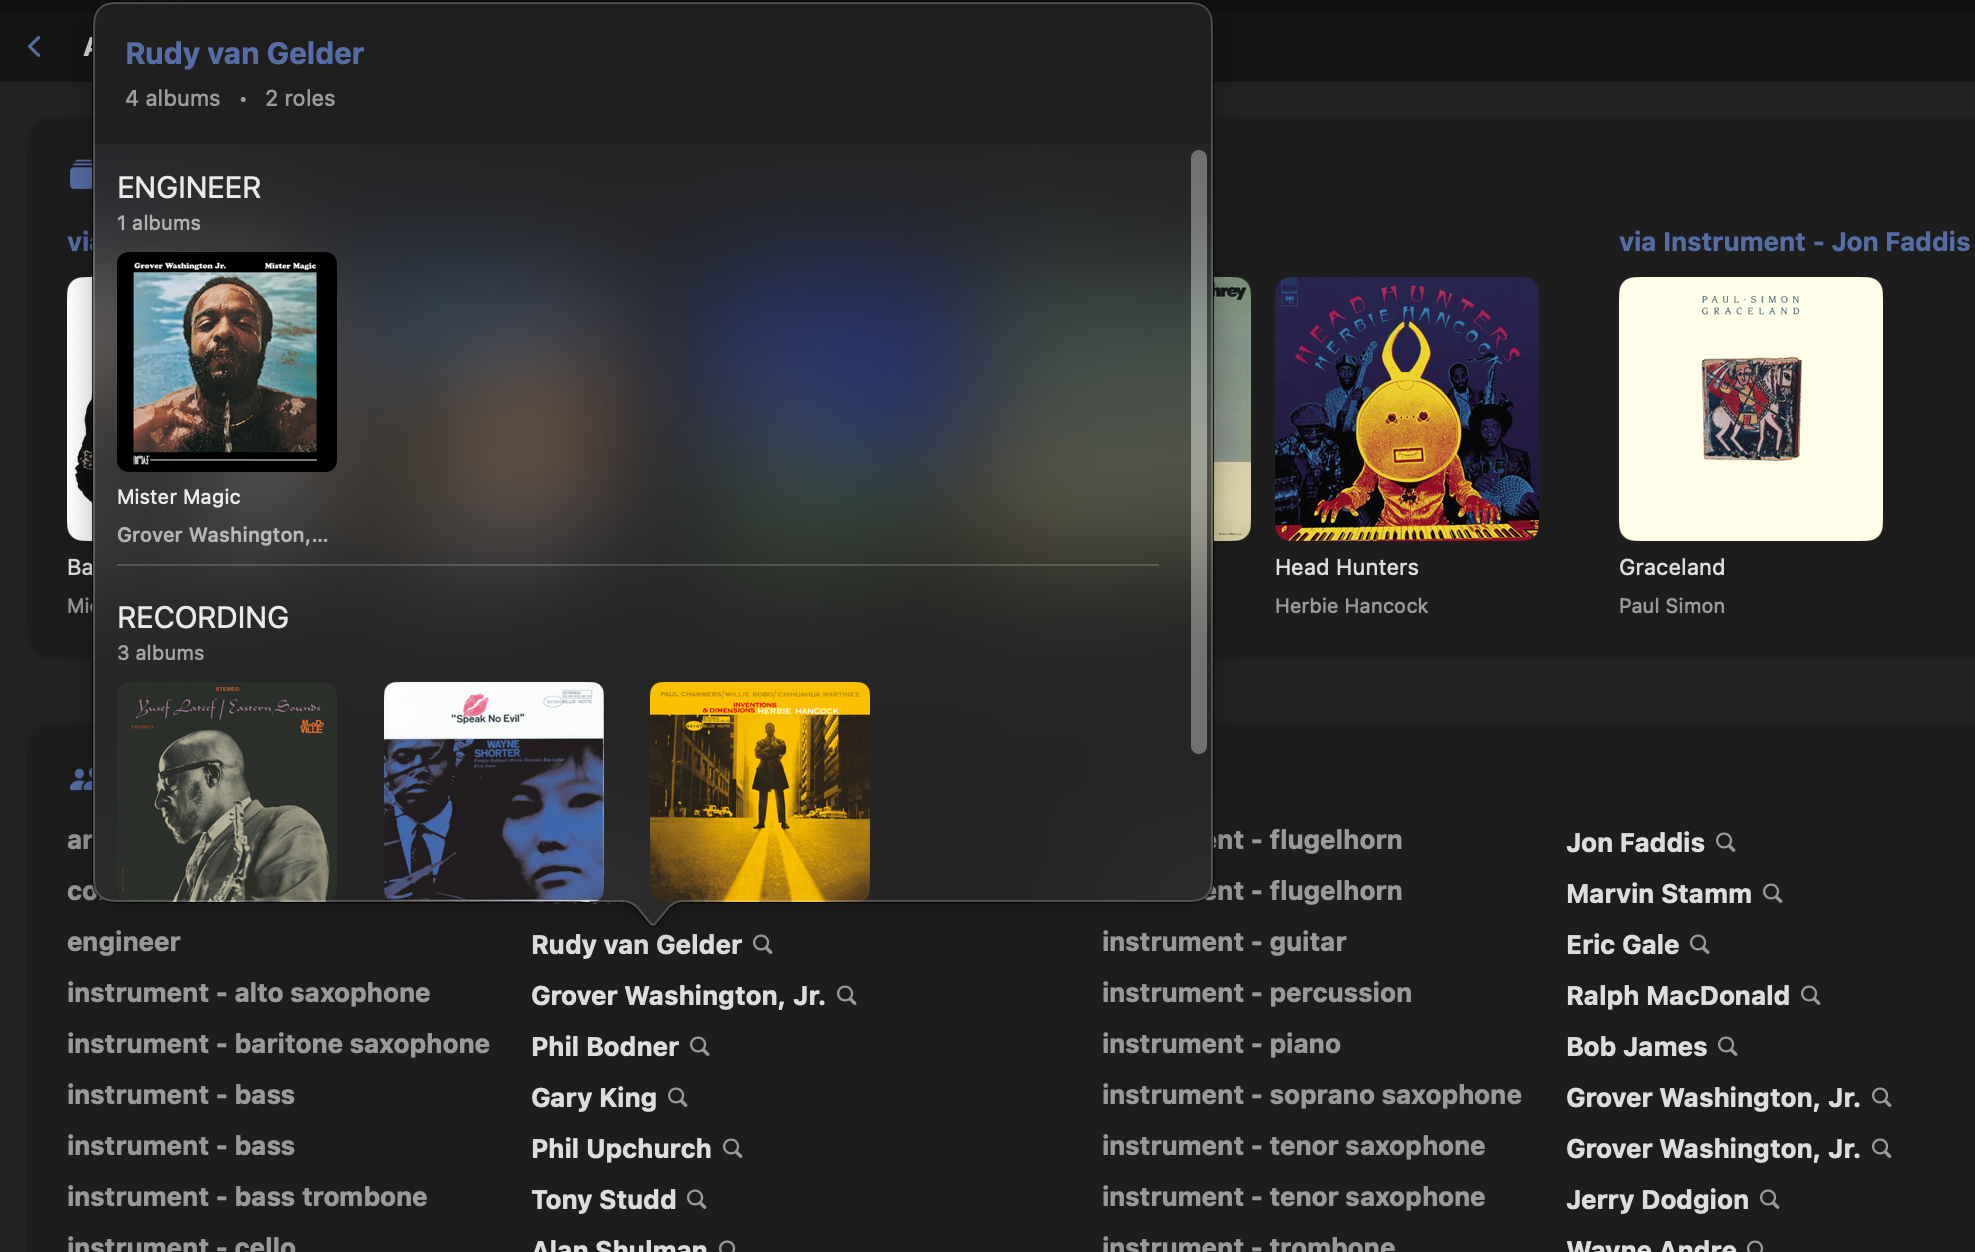Click the Ralph MacDonald name
The width and height of the screenshot is (1975, 1252).
tap(1678, 995)
